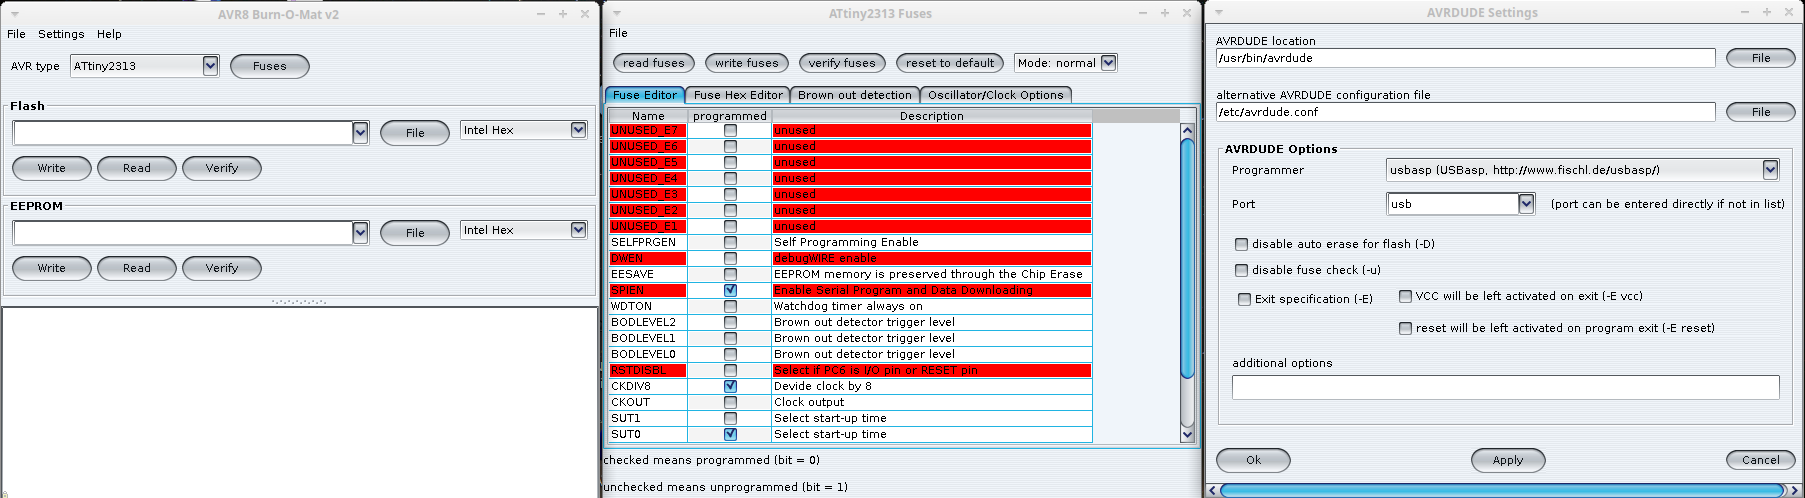This screenshot has width=1805, height=498.
Task: Click the fuse table scroll down arrow
Action: click(1187, 435)
